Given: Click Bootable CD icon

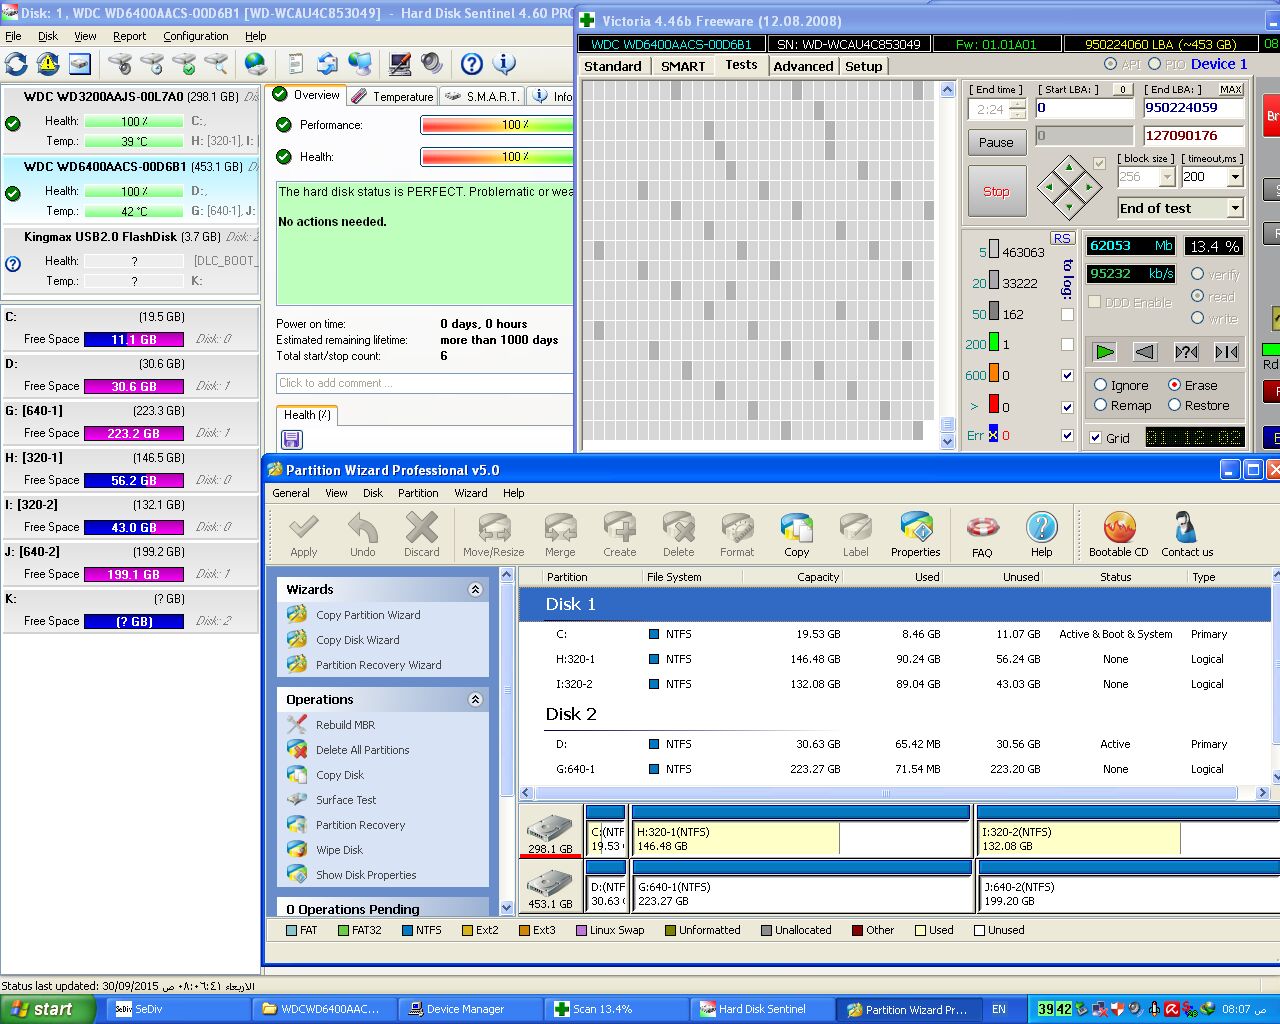Looking at the screenshot, I should 1118,535.
